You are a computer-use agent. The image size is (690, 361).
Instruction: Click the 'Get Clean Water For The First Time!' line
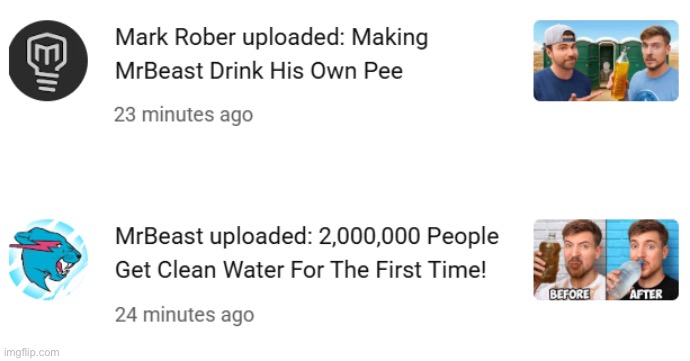(301, 270)
